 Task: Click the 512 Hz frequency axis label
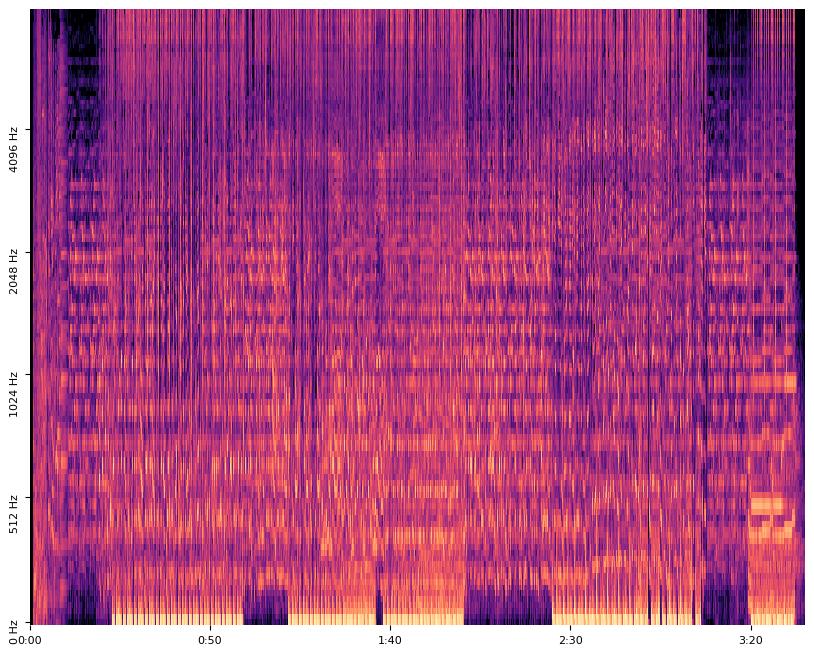point(13,514)
